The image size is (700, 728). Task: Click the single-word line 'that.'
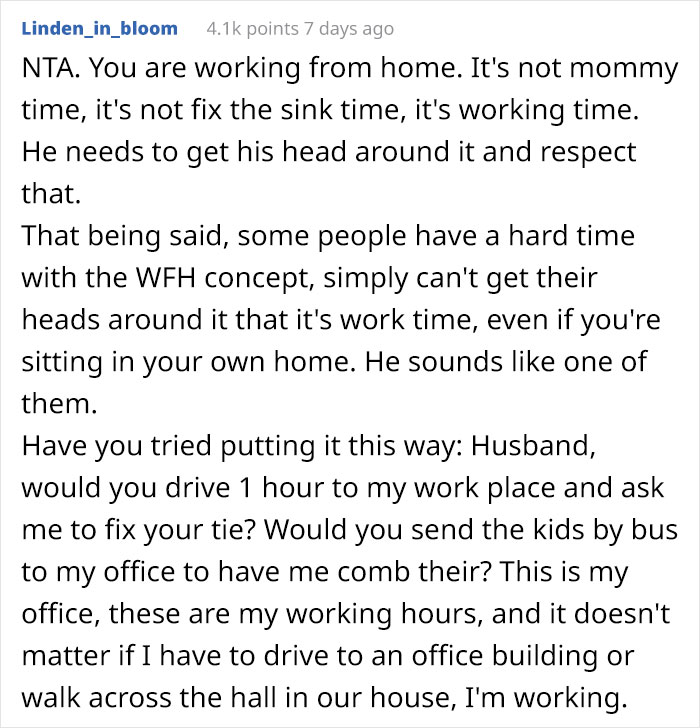click(51, 194)
